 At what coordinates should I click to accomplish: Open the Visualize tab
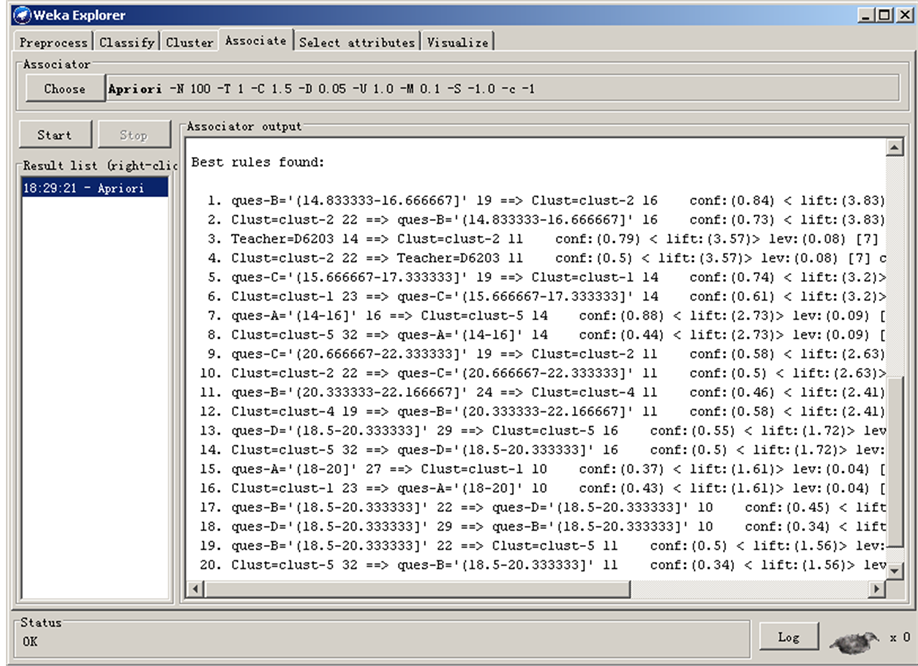pyautogui.click(x=458, y=42)
